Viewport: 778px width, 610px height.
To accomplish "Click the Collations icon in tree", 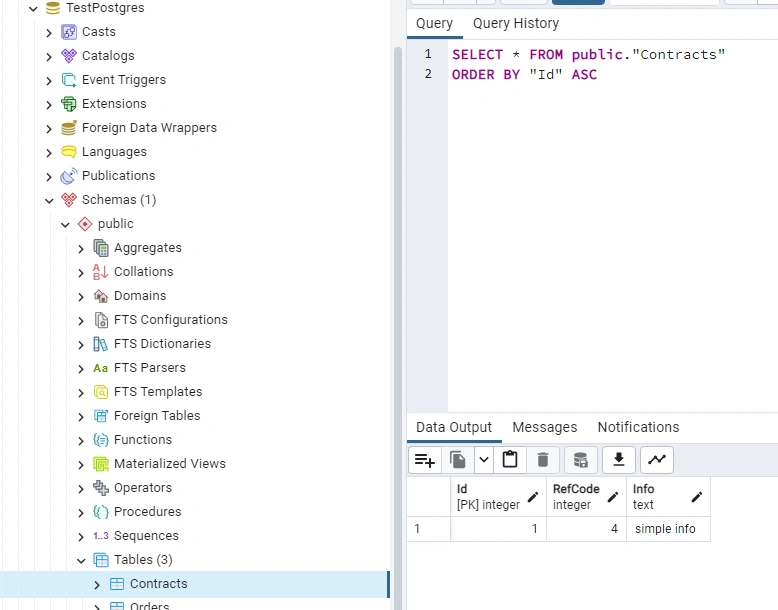I will pyautogui.click(x=101, y=271).
